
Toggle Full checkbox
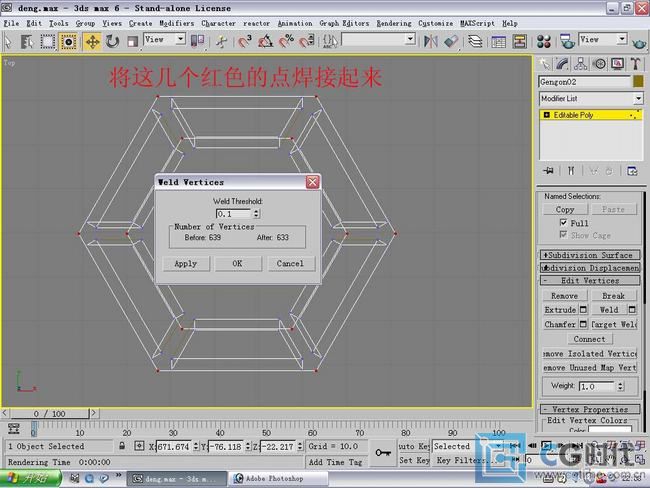(x=563, y=223)
